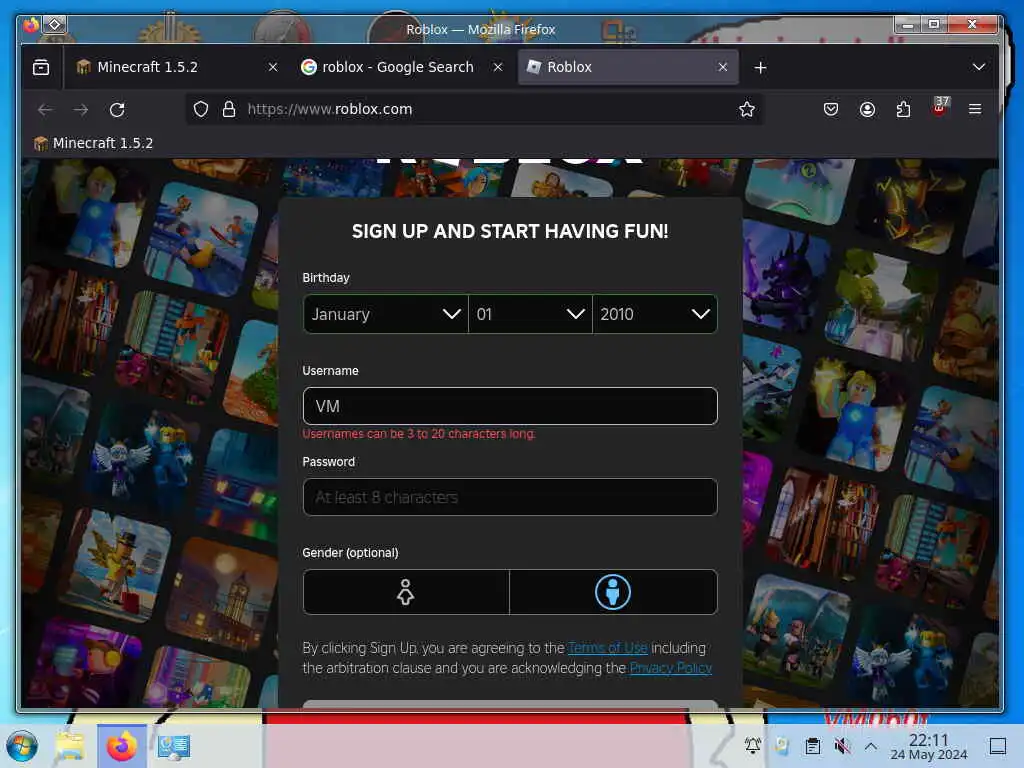Image resolution: width=1024 pixels, height=768 pixels.
Task: Click the Username field containing VM
Action: tap(510, 406)
